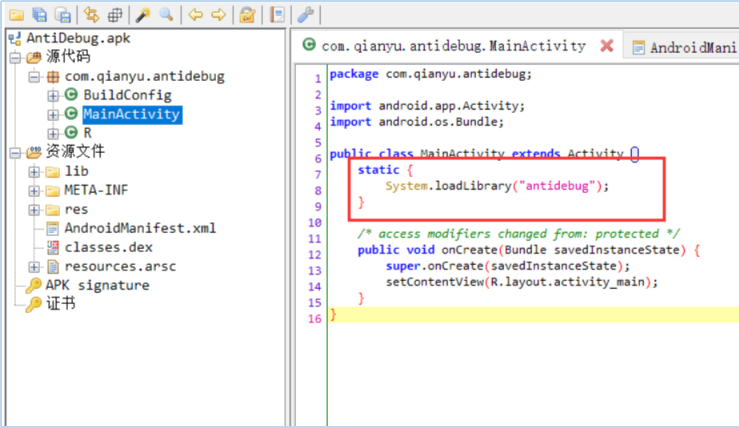Screen dimensions: 740x428
Task: Open preferences with the wrench icon
Action: coord(305,15)
